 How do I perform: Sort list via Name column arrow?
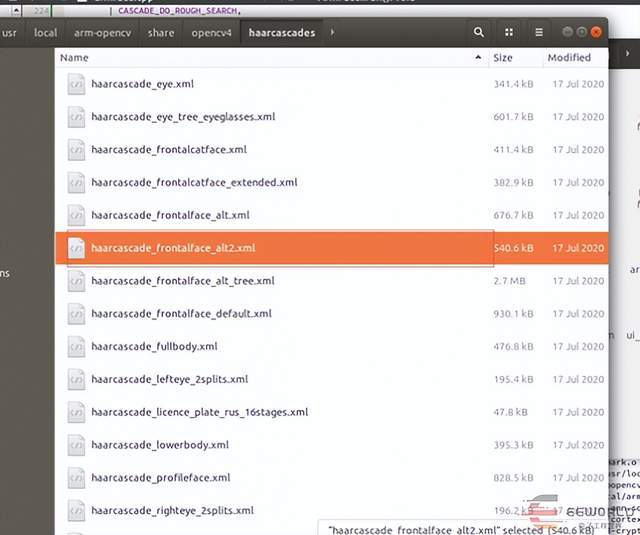(476, 58)
